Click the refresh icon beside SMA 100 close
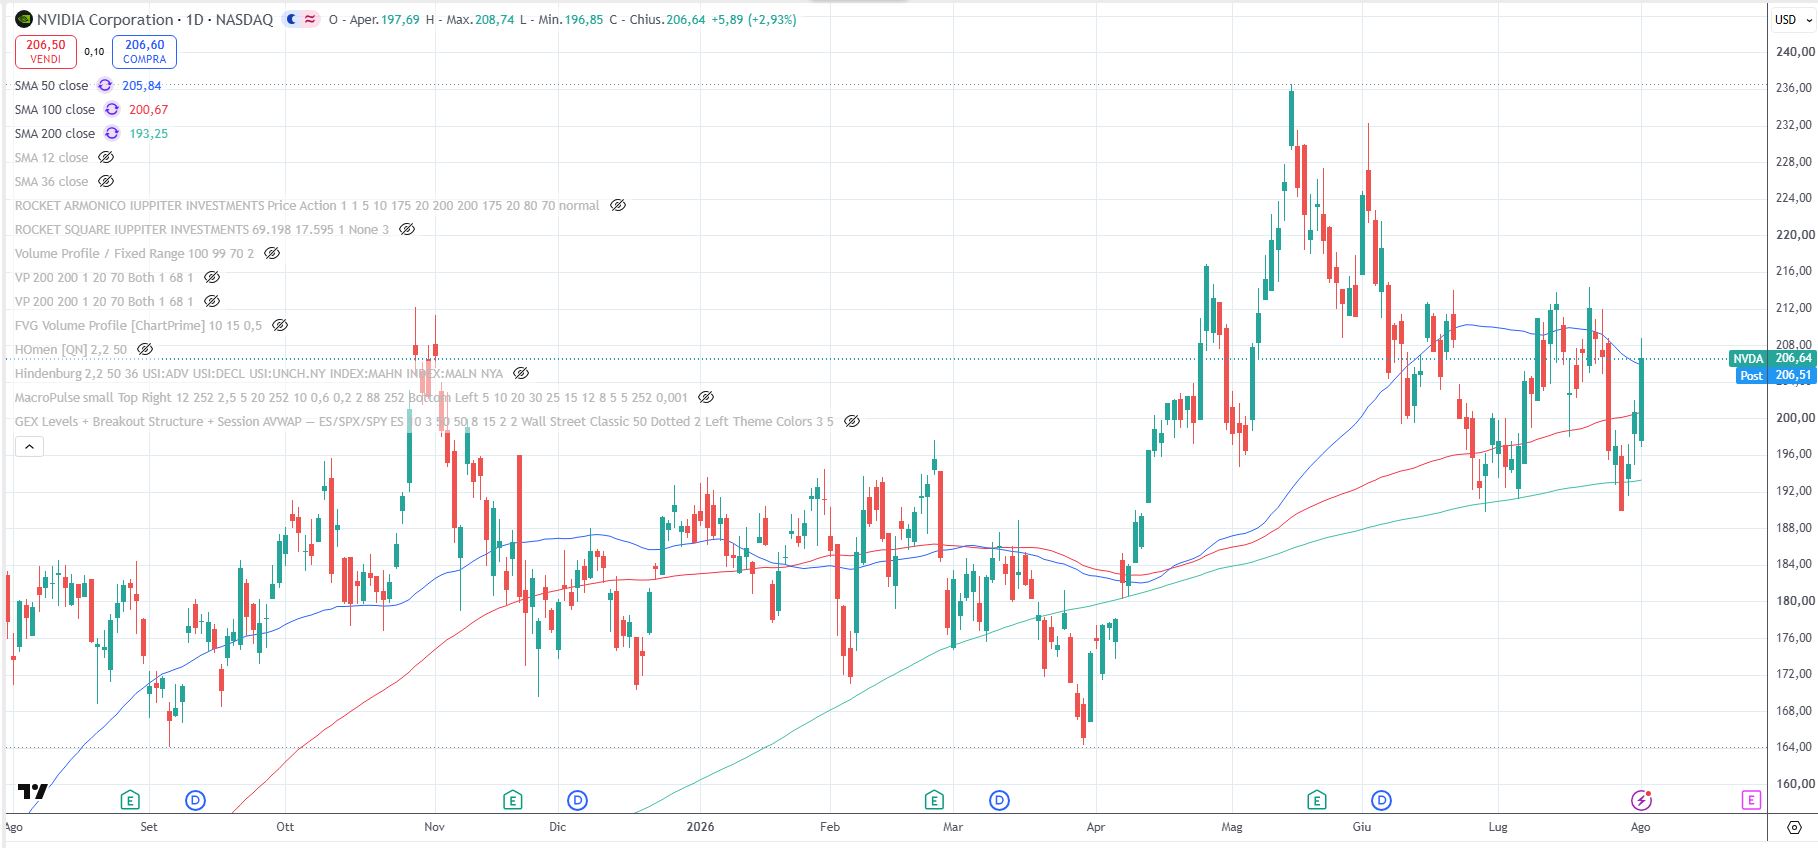 [x=112, y=109]
